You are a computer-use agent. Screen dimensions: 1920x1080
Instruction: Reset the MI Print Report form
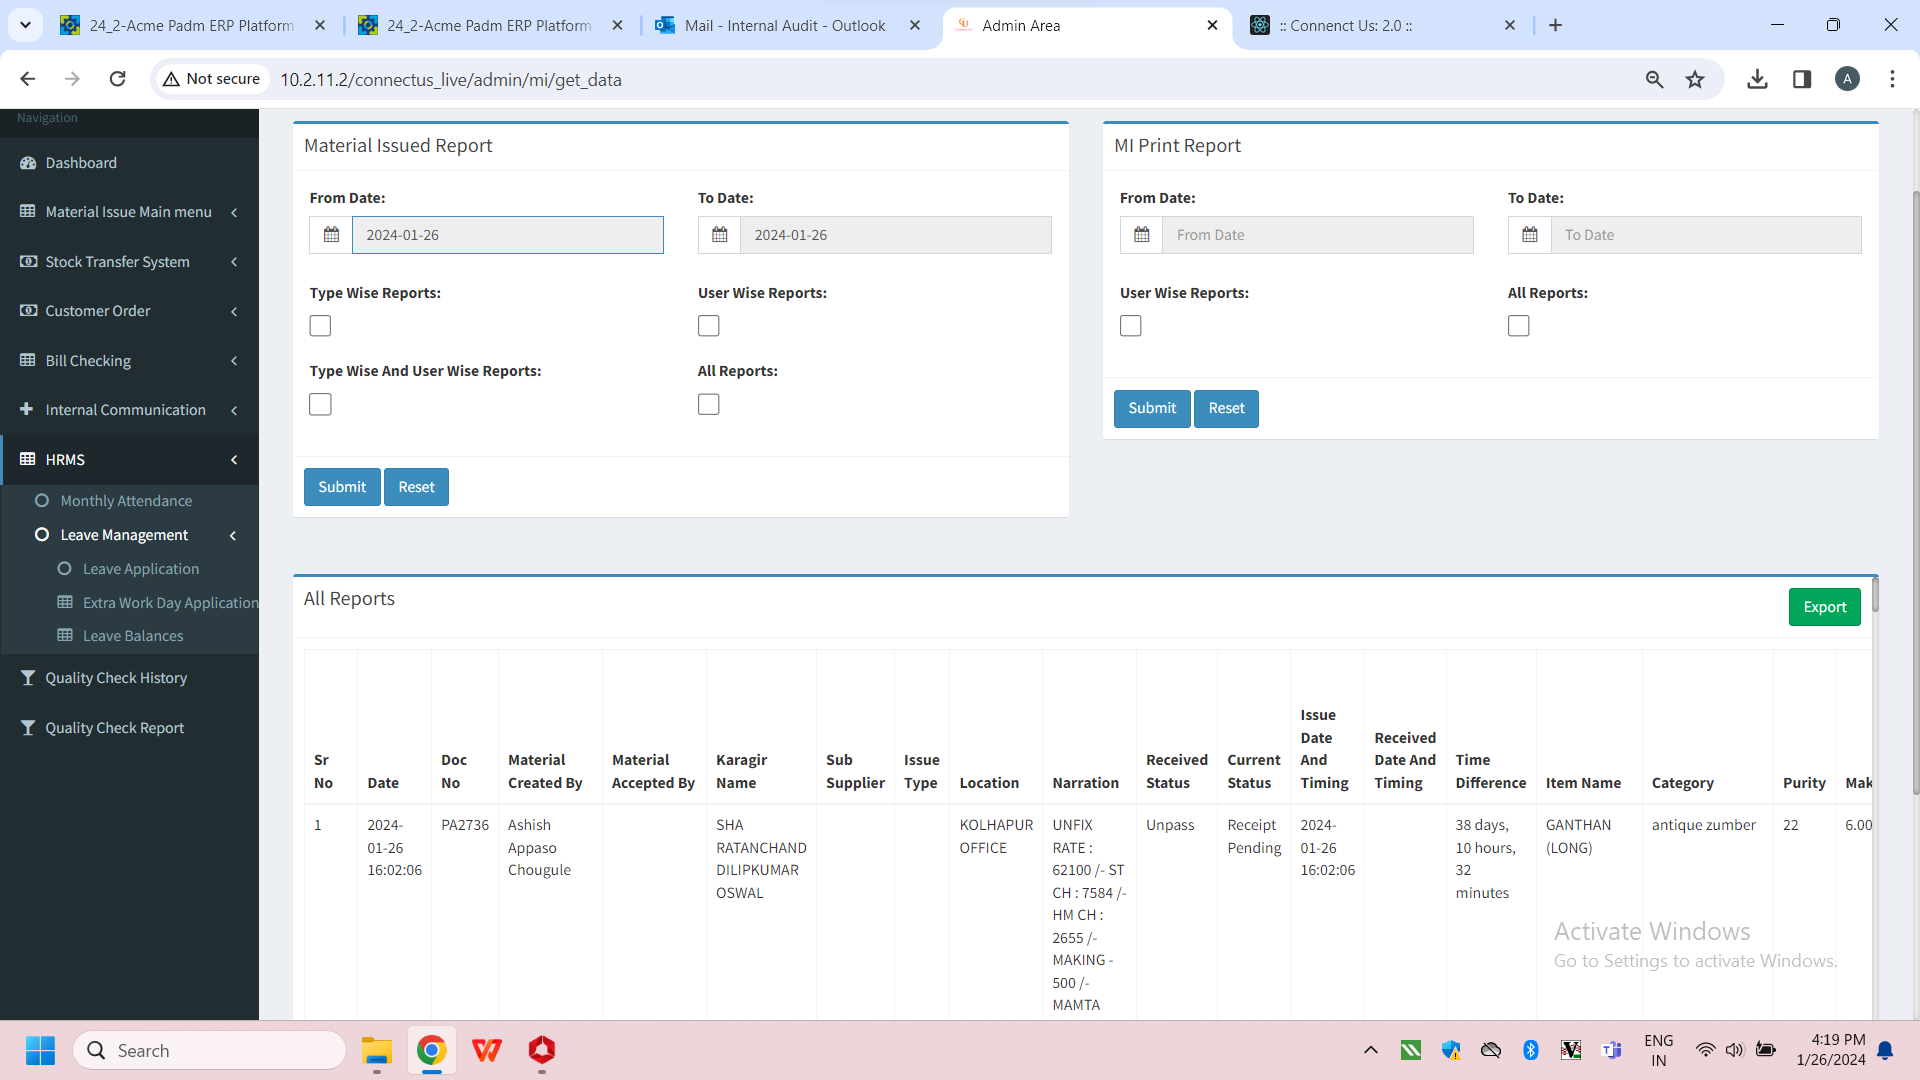(x=1226, y=408)
